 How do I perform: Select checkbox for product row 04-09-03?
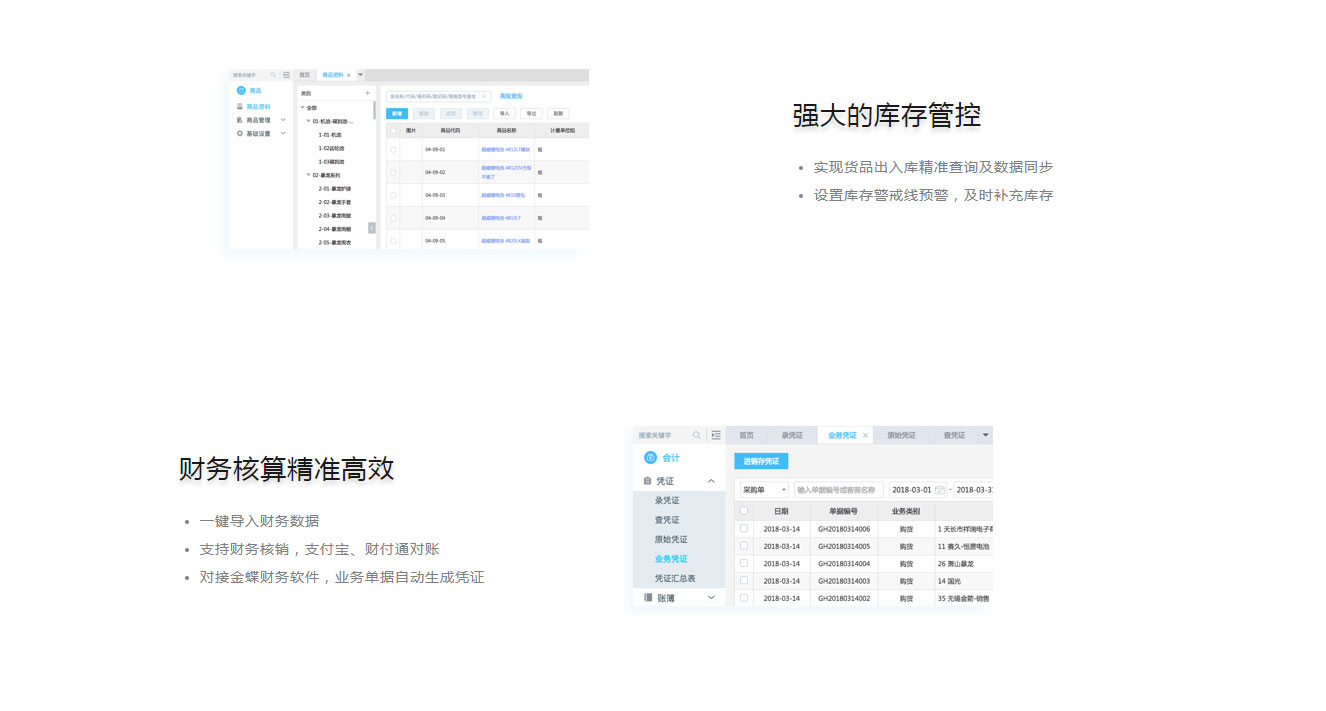[393, 195]
